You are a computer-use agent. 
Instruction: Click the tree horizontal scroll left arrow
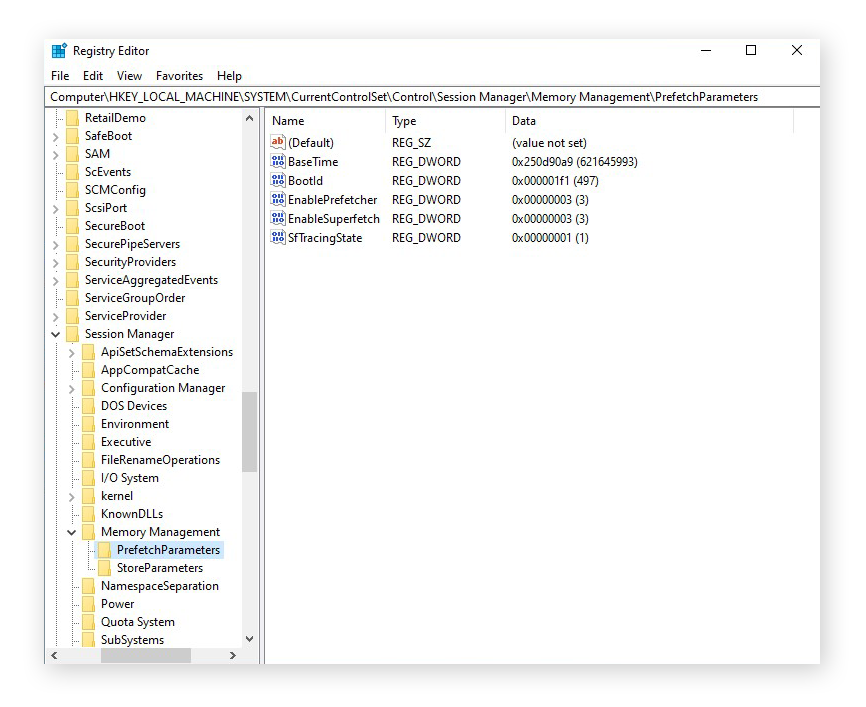(x=54, y=656)
